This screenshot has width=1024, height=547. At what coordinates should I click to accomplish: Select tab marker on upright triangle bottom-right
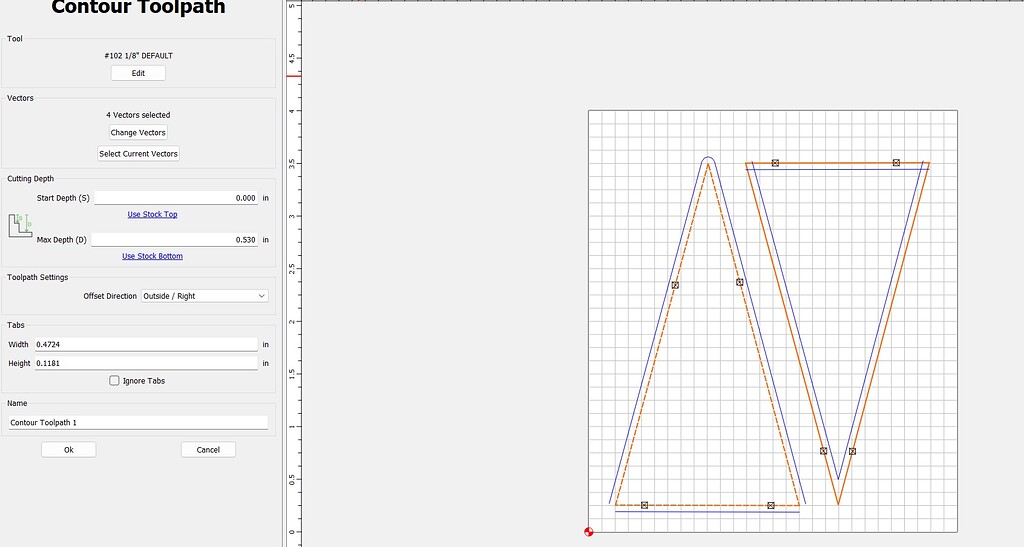click(x=771, y=505)
